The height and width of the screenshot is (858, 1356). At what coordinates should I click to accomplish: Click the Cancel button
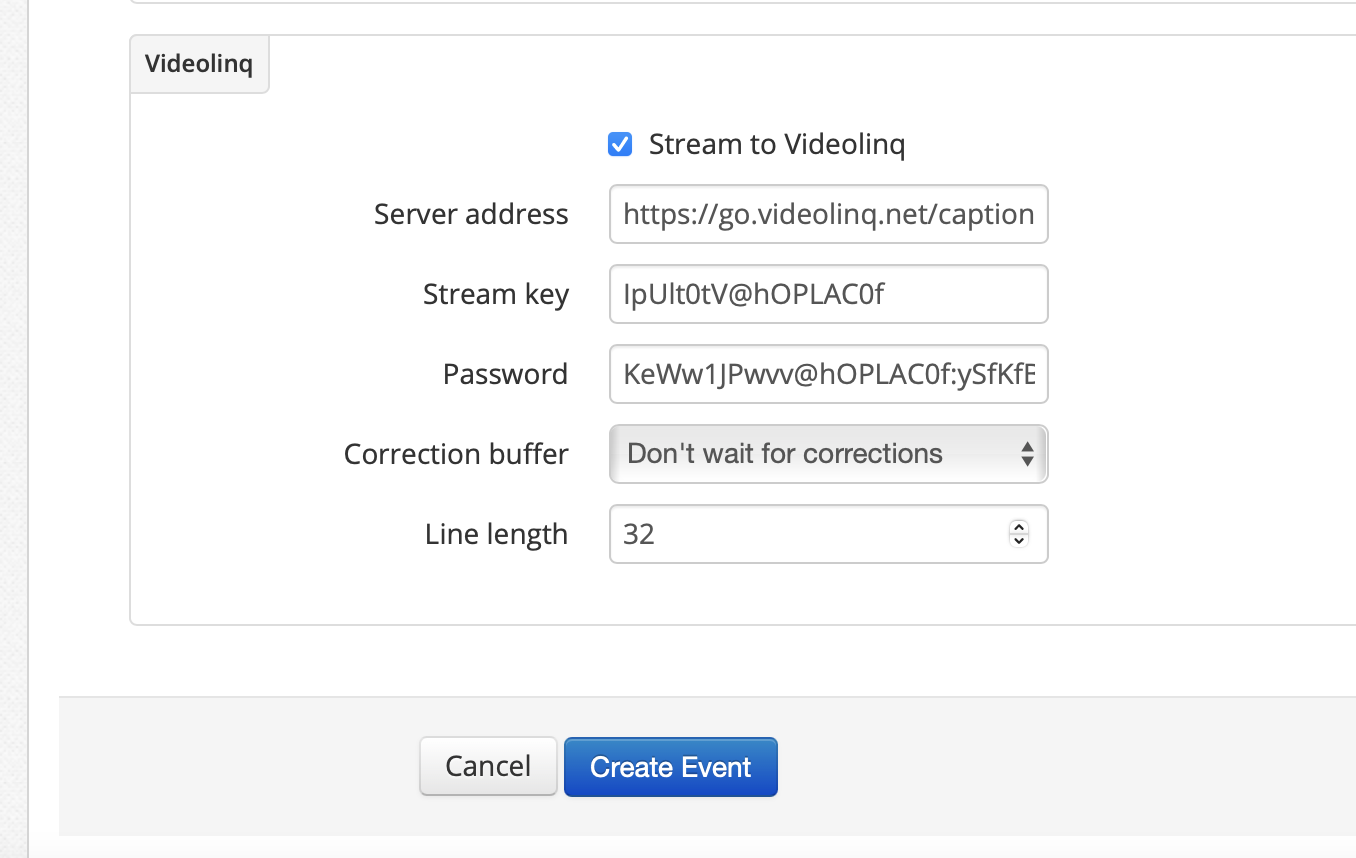click(488, 766)
